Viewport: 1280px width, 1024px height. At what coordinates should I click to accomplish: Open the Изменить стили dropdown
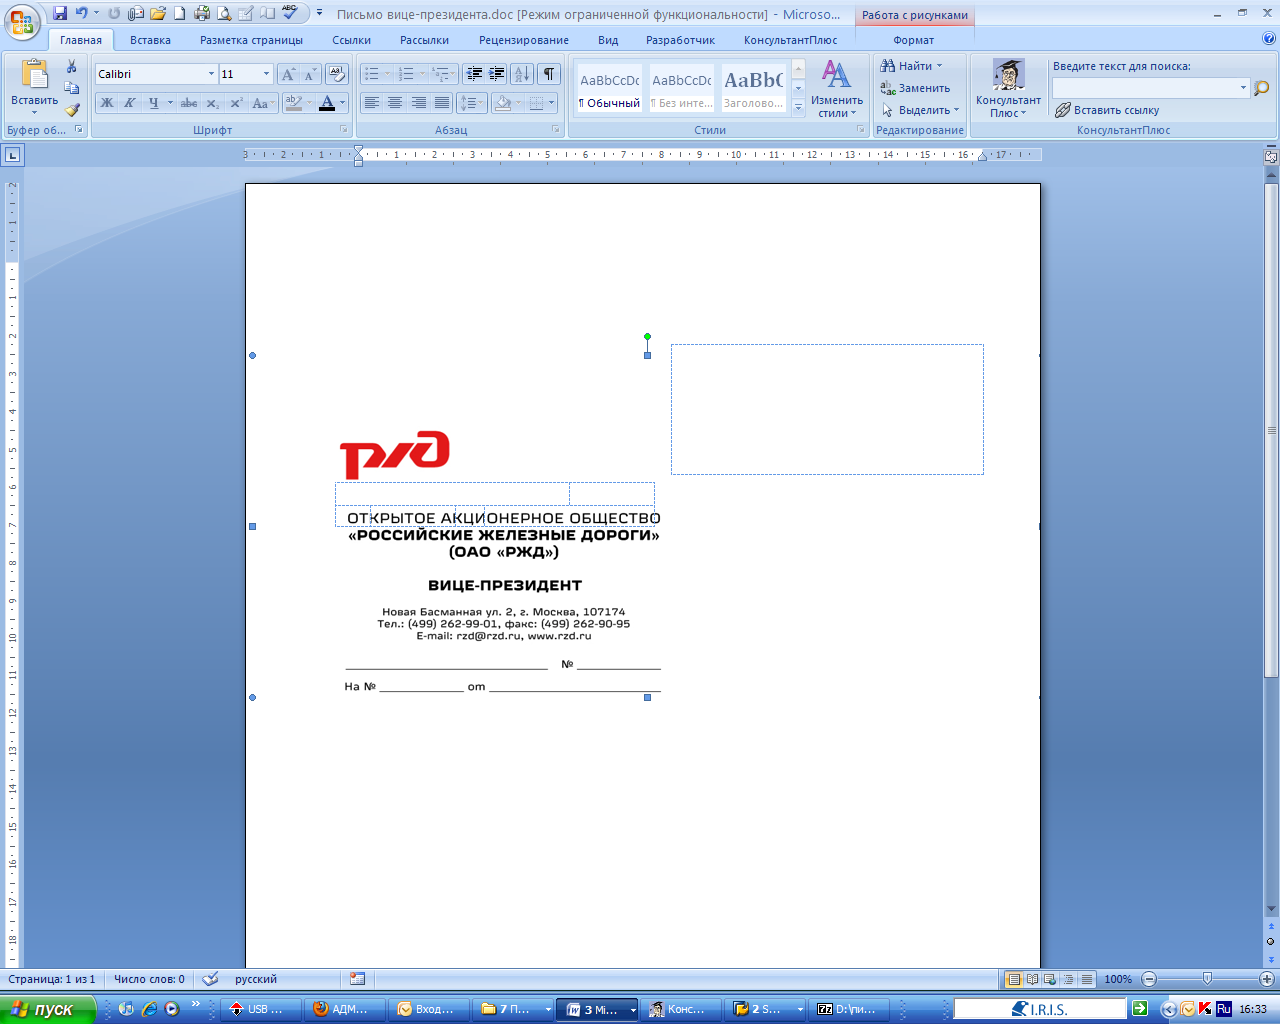[837, 88]
